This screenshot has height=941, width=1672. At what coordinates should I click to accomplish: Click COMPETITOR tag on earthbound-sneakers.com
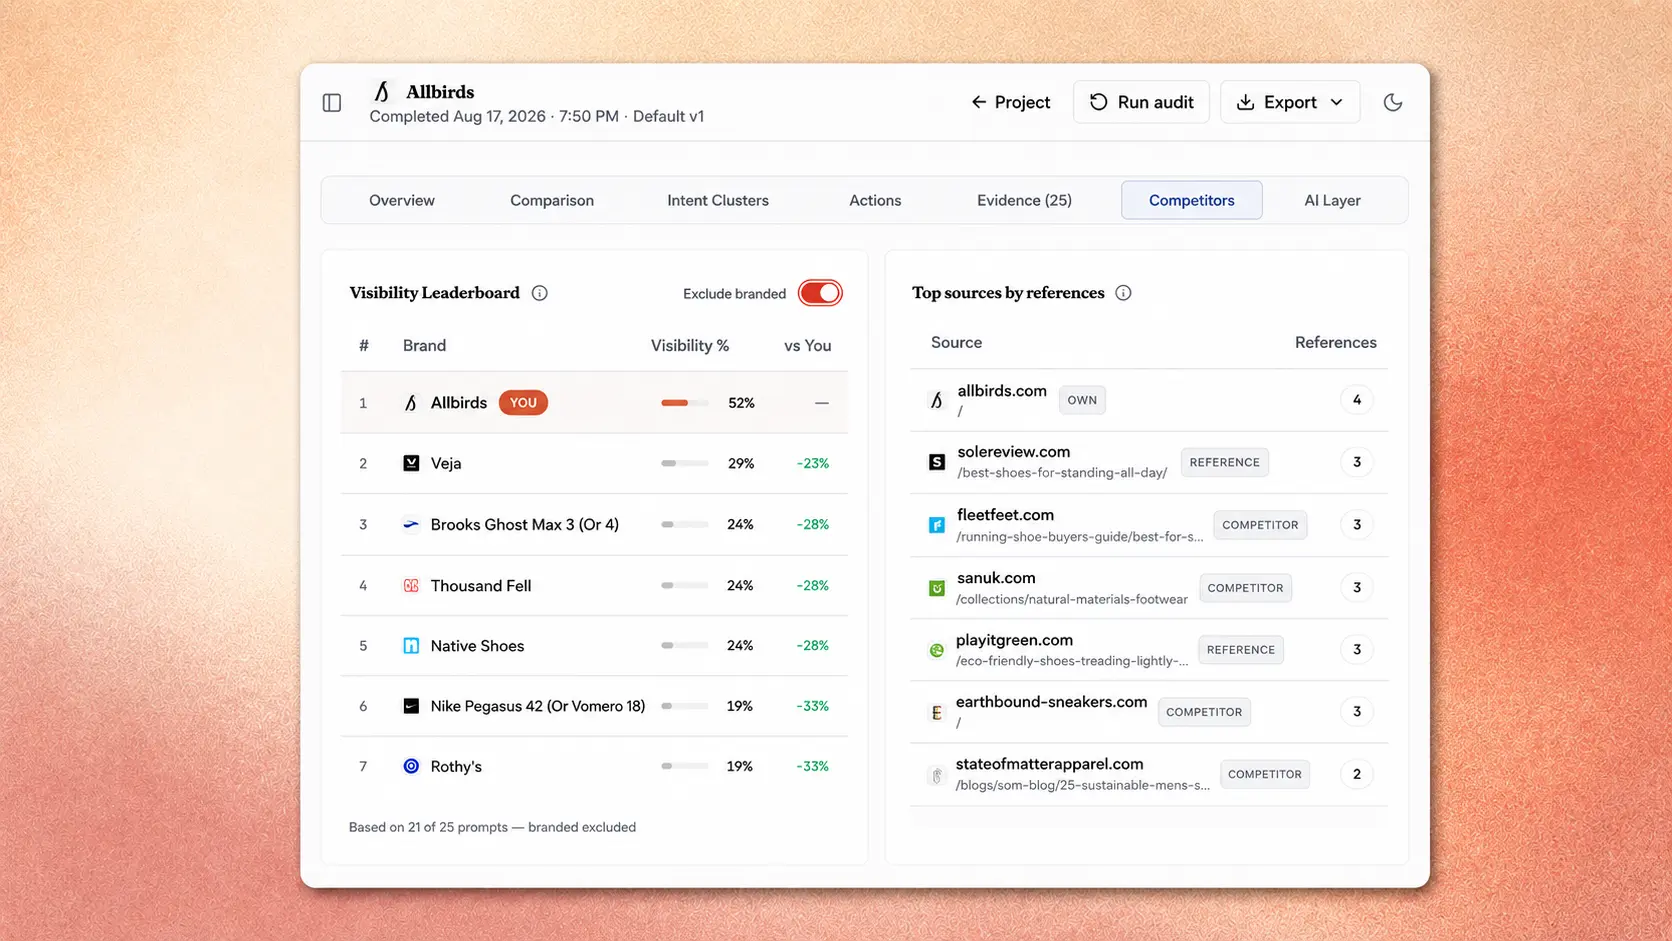(x=1204, y=712)
